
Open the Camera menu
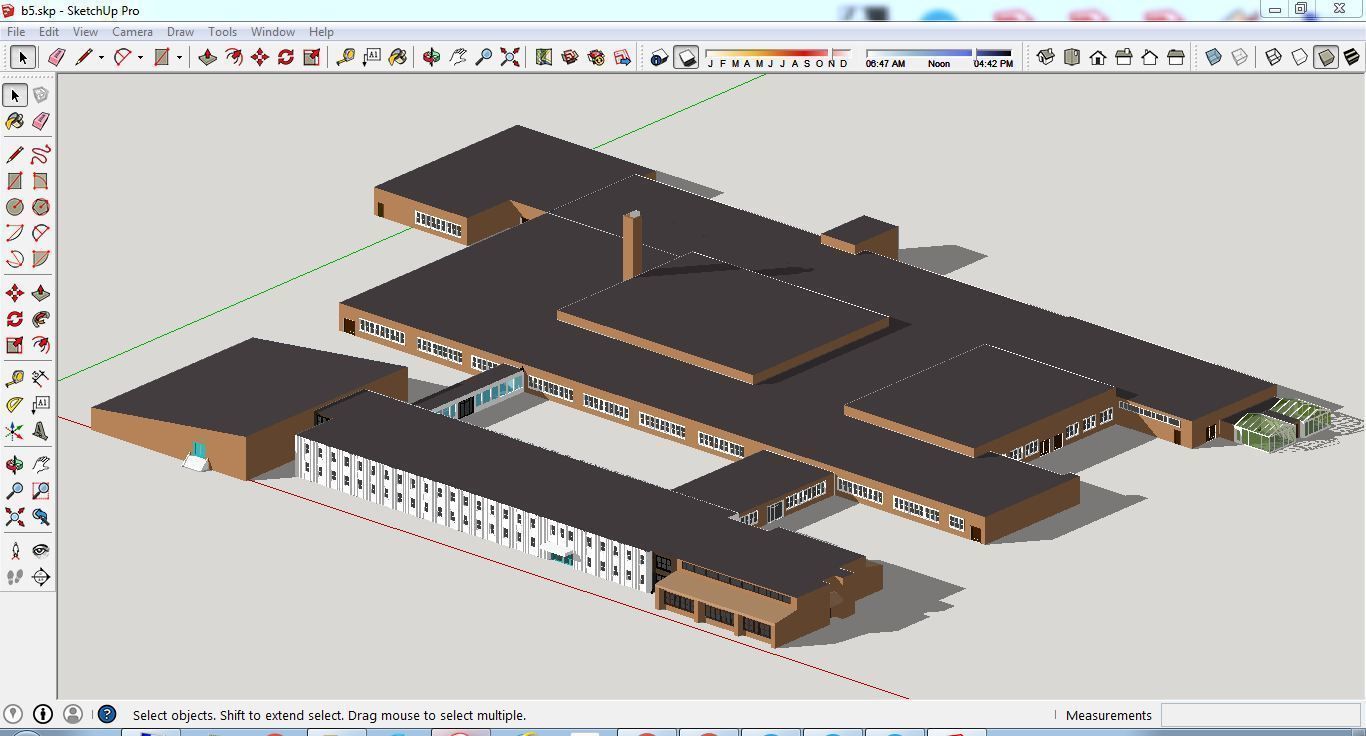point(132,31)
